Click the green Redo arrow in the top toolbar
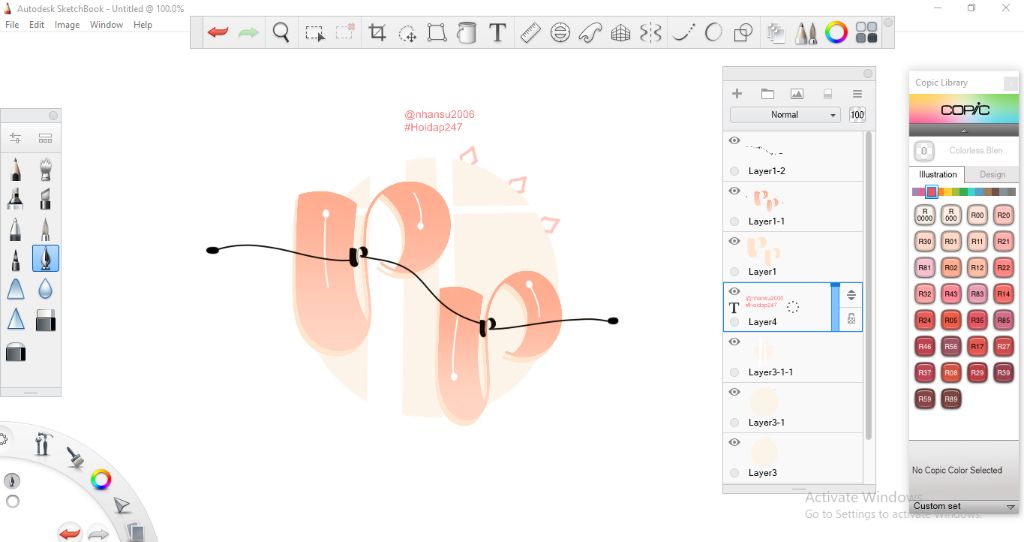The width and height of the screenshot is (1024, 542). tap(248, 32)
